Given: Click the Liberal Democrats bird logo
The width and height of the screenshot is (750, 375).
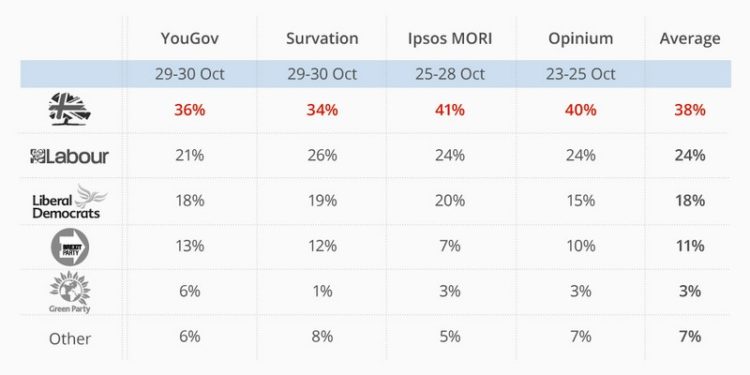Looking at the screenshot, I should point(70,202).
